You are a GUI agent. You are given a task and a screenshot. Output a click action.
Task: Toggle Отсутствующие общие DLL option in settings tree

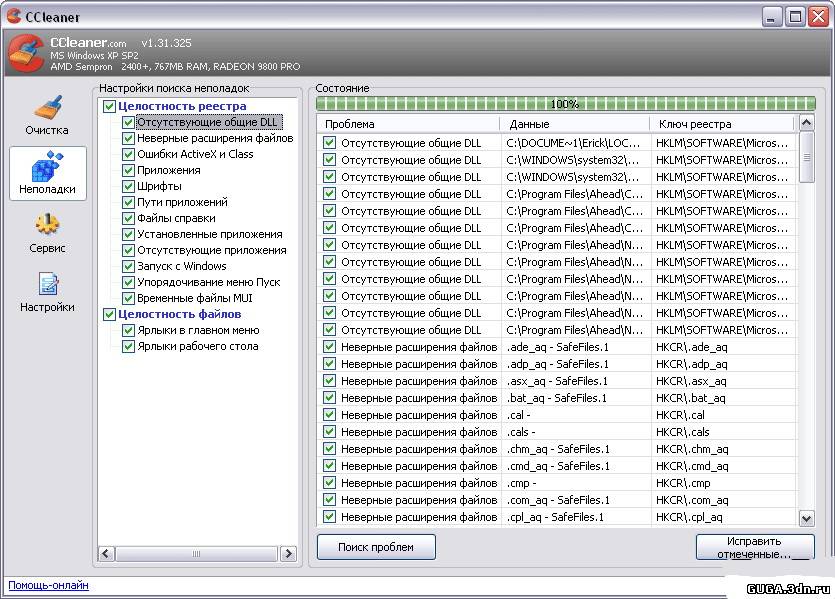[128, 122]
